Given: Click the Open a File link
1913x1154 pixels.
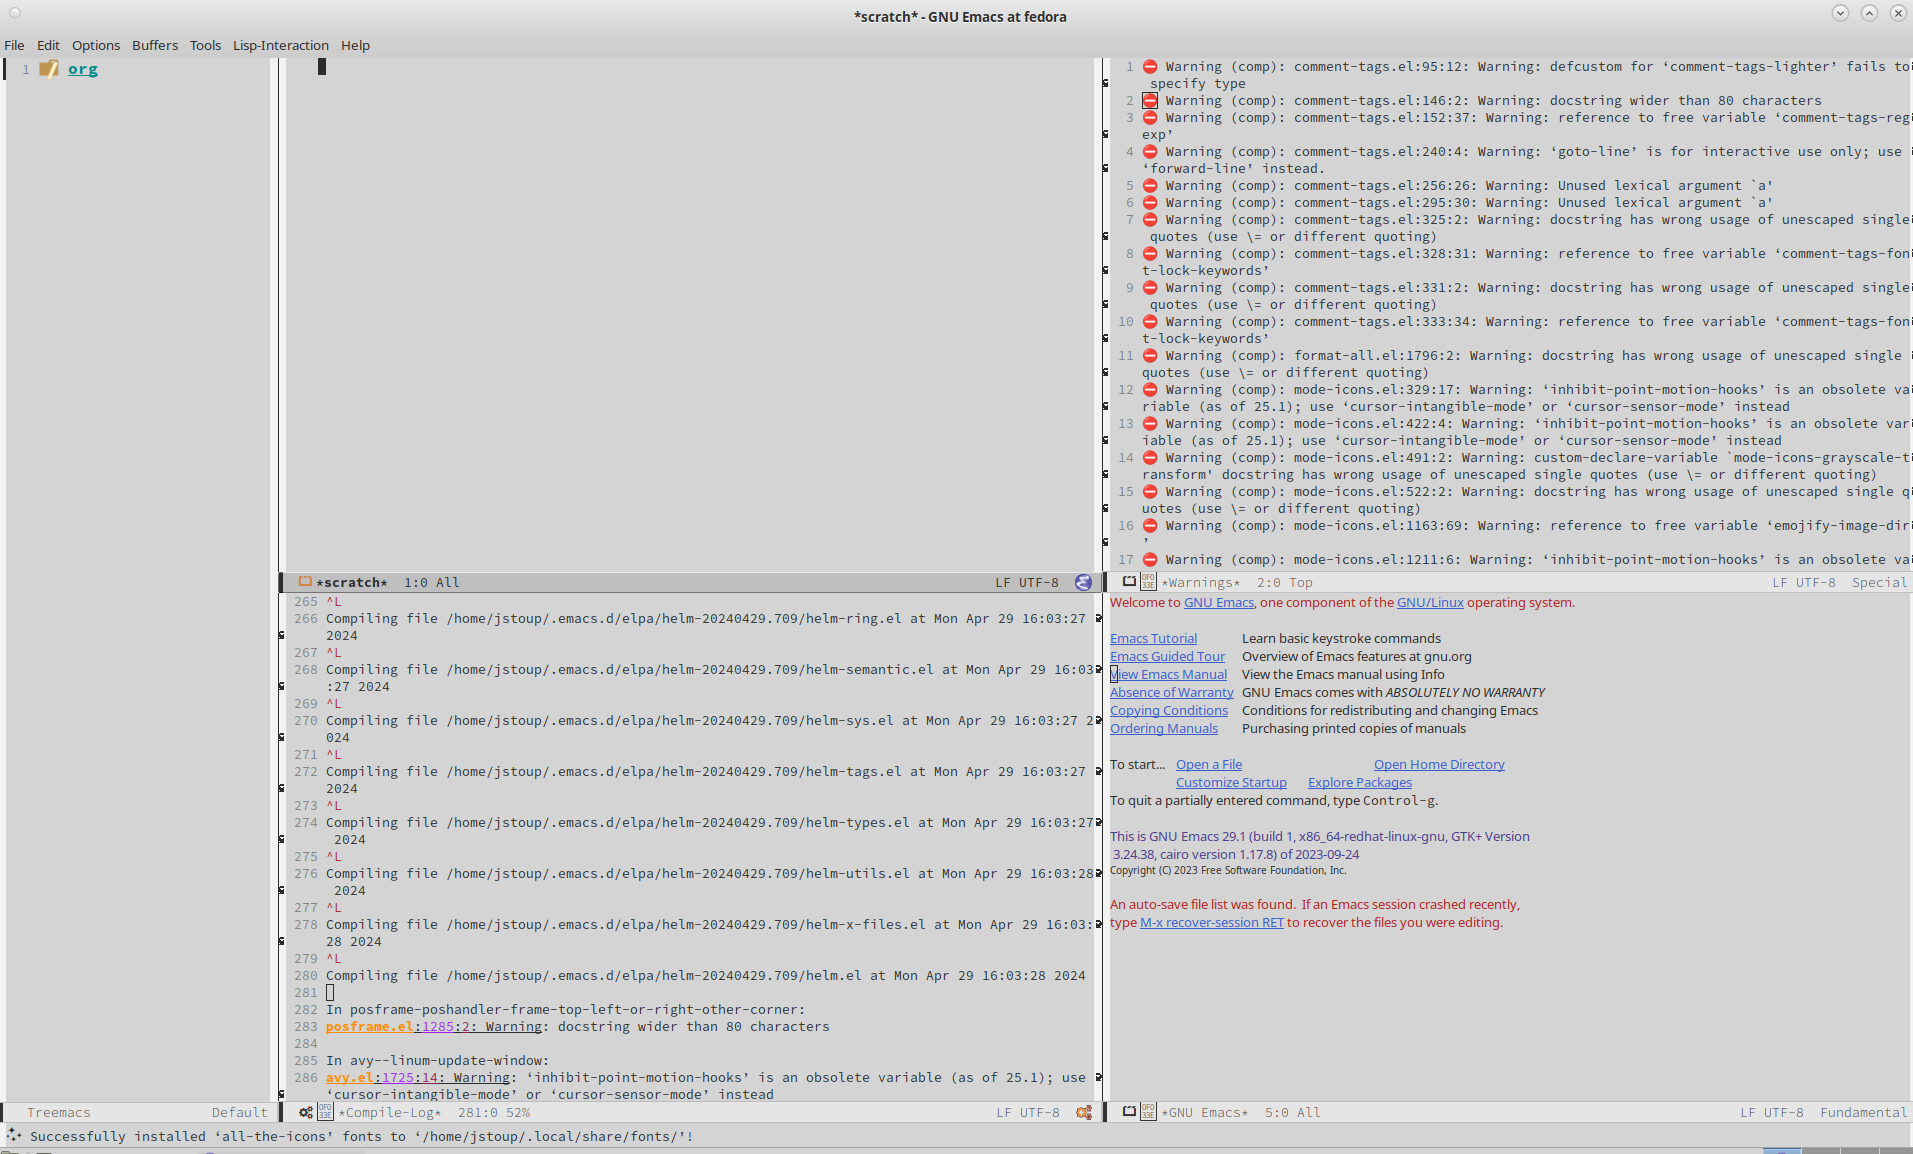Looking at the screenshot, I should [1209, 764].
